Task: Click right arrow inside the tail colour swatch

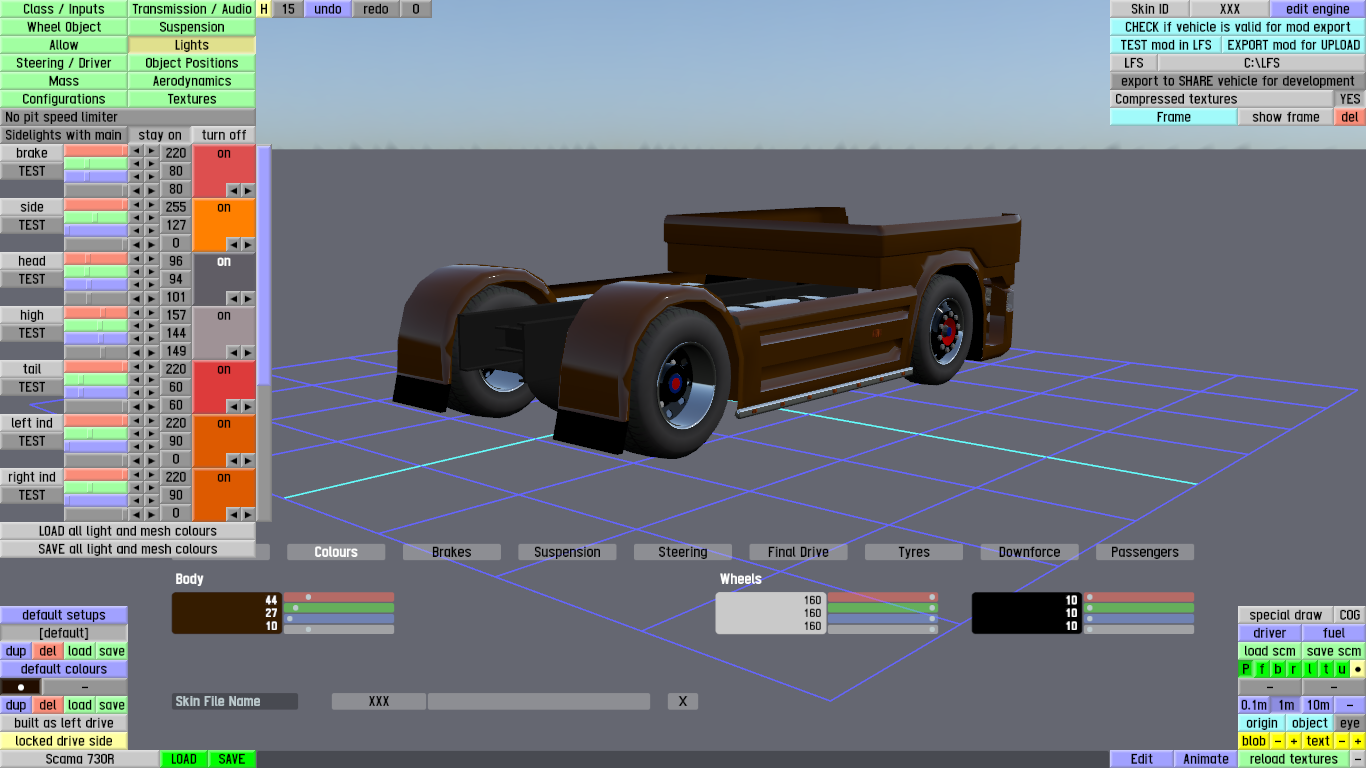Action: point(247,406)
